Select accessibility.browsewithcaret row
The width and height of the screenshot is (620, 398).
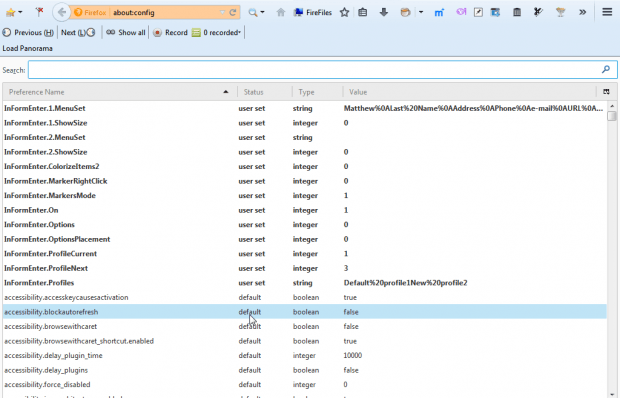(304, 326)
